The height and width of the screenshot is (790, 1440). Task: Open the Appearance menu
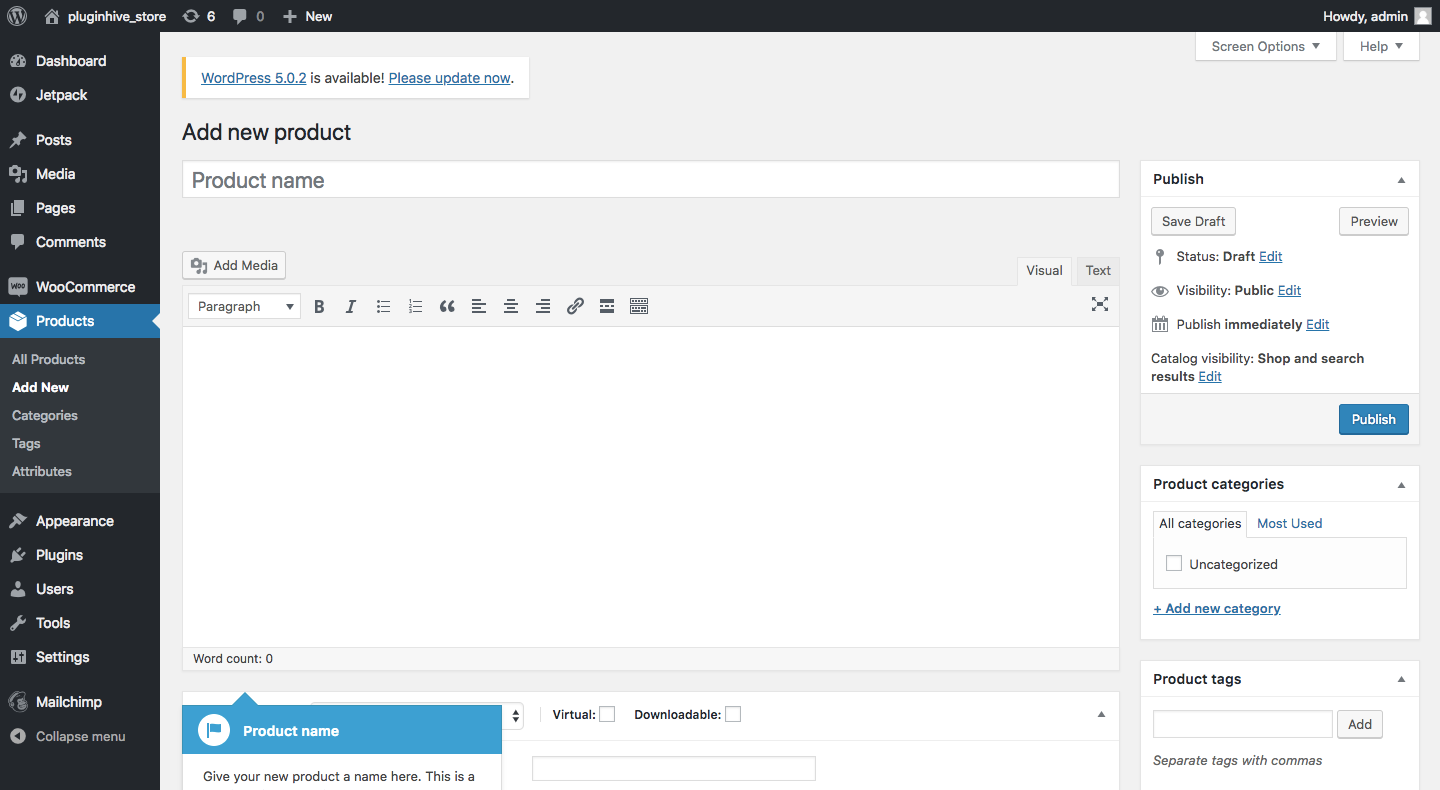pyautogui.click(x=80, y=521)
